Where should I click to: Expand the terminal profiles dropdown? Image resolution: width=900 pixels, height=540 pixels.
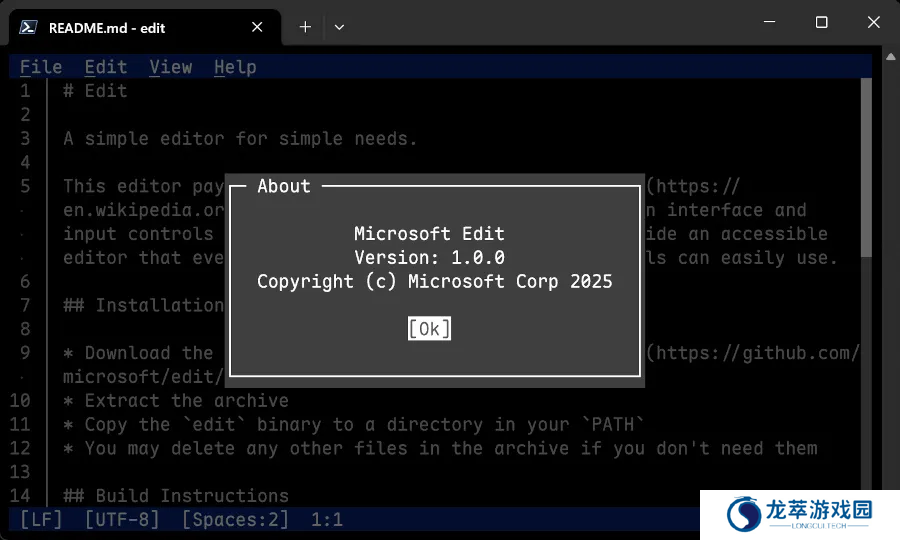339,27
